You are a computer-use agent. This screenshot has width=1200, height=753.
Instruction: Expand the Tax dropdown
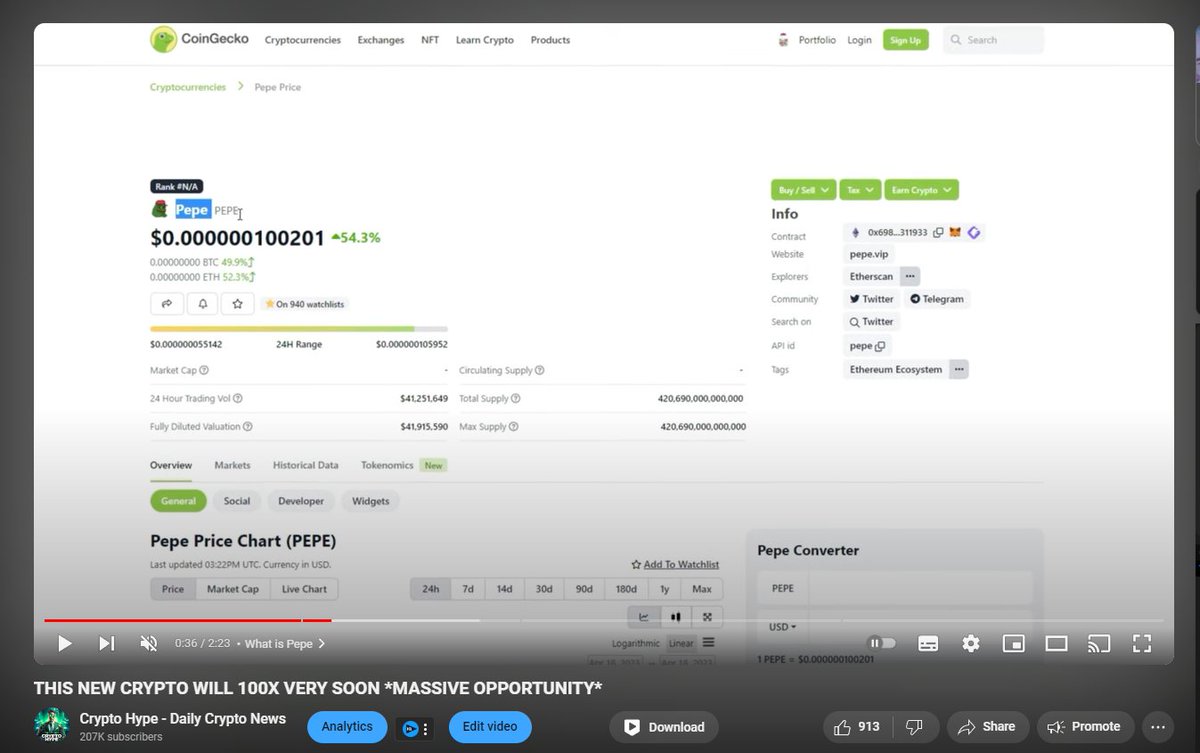pyautogui.click(x=859, y=190)
